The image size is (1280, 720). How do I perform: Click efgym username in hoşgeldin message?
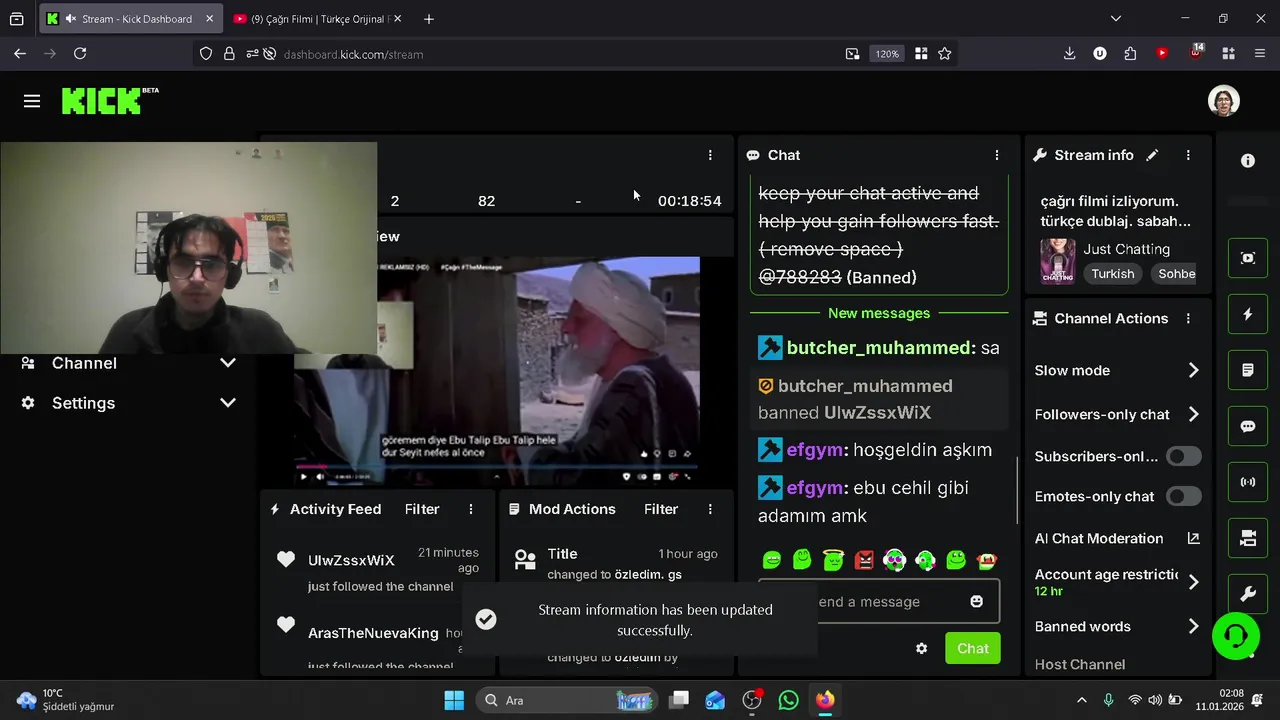(x=815, y=450)
